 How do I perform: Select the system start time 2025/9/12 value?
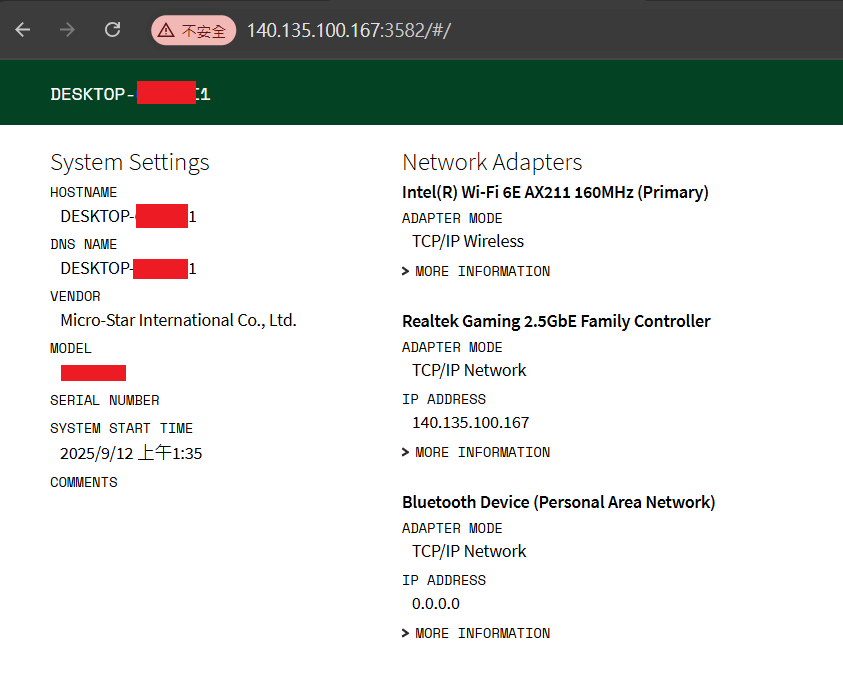coord(131,453)
